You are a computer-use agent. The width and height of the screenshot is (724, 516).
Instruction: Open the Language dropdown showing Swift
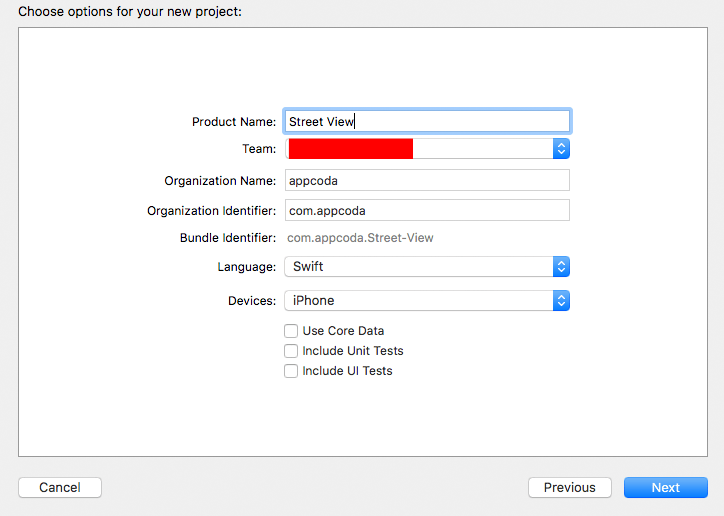point(420,267)
